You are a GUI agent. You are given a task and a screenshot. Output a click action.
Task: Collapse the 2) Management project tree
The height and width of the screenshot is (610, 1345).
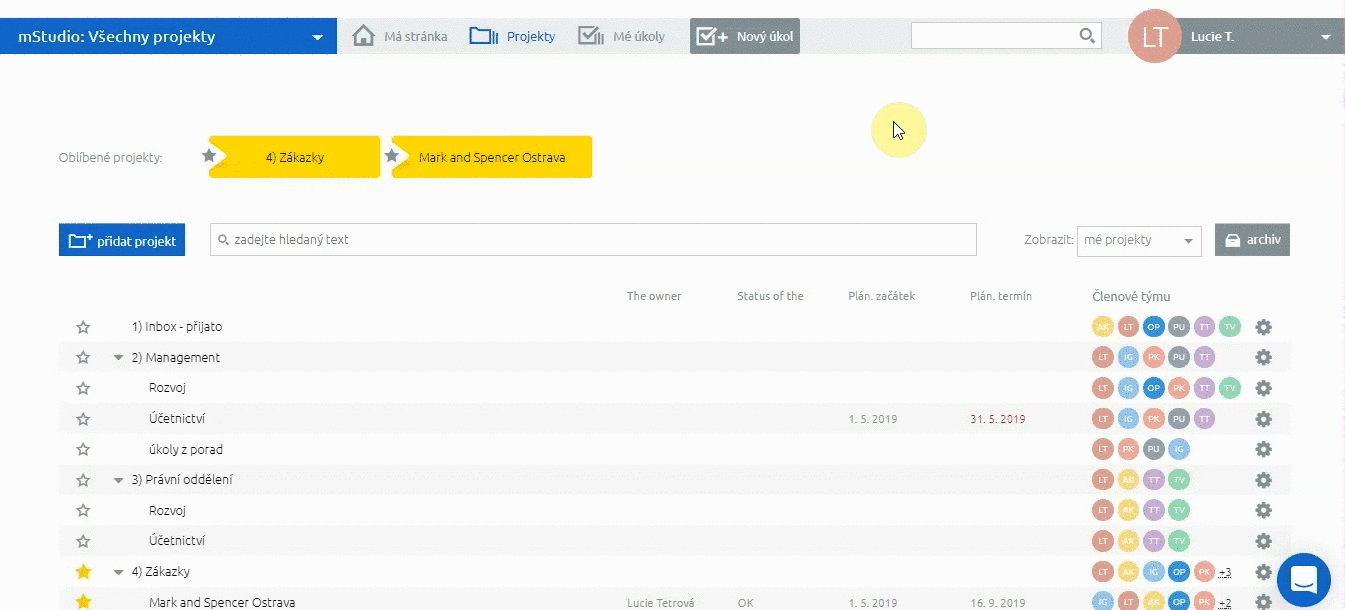point(119,358)
